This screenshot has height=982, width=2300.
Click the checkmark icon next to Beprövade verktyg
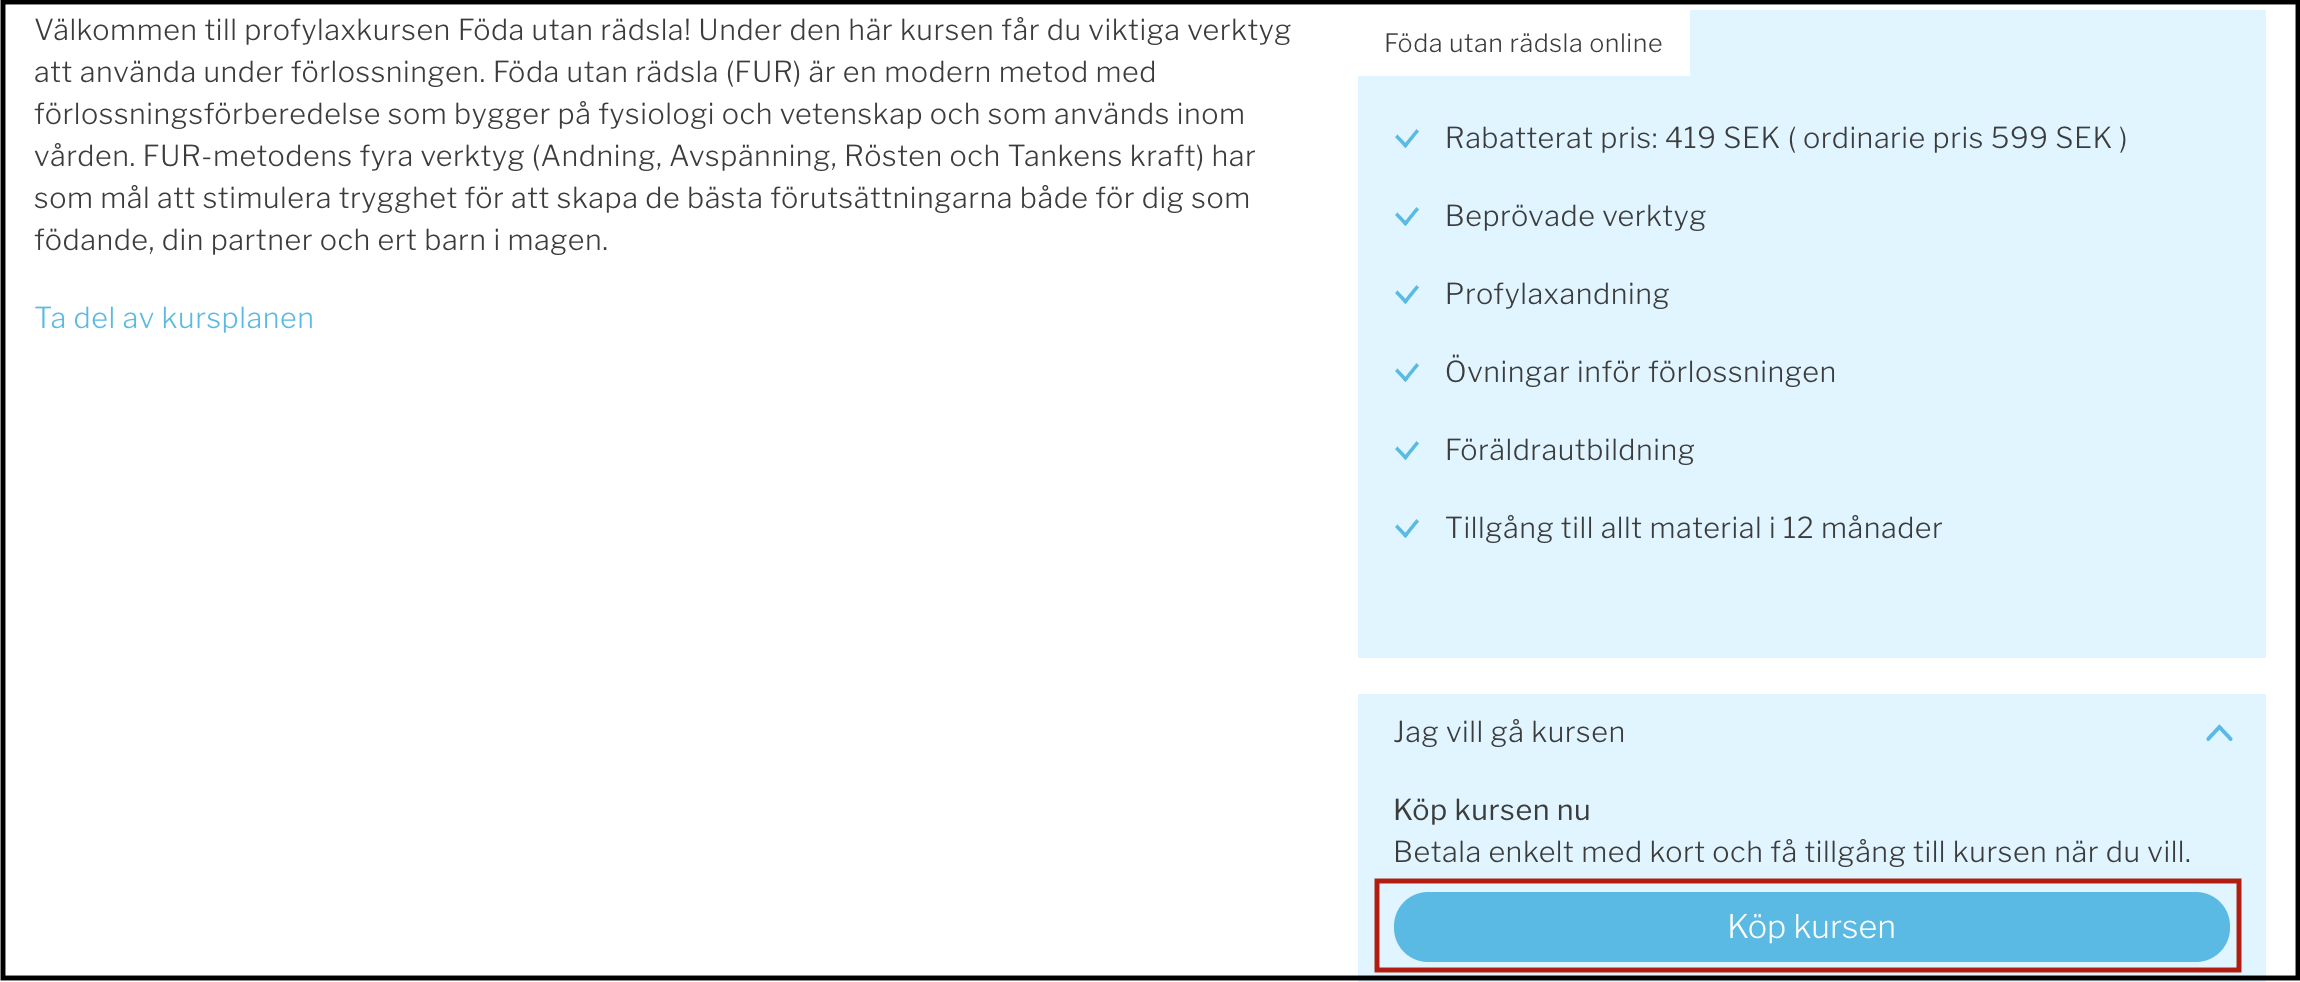click(x=1407, y=217)
